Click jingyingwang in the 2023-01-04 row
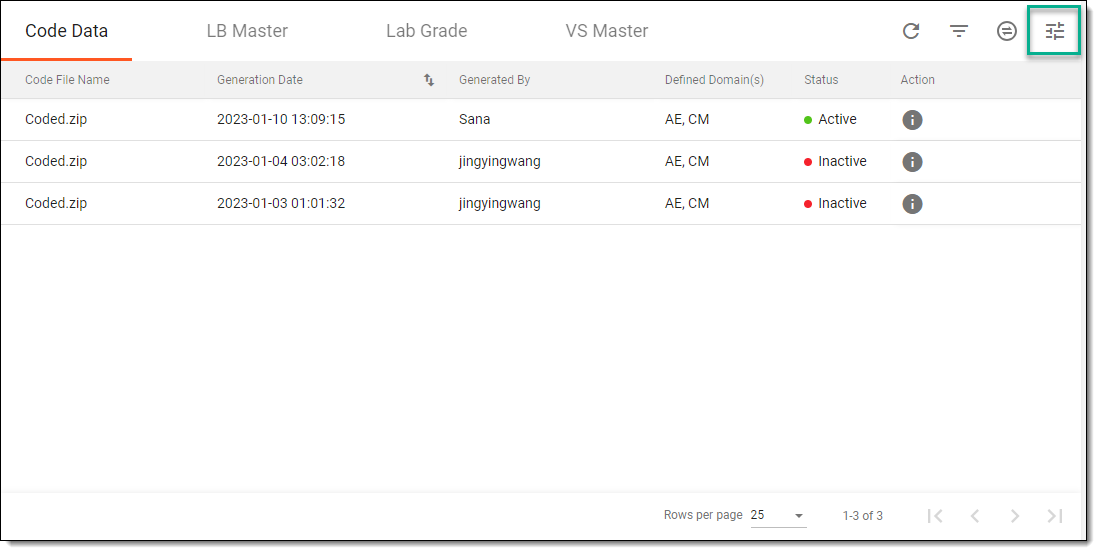The width and height of the screenshot is (1099, 553). coord(500,162)
